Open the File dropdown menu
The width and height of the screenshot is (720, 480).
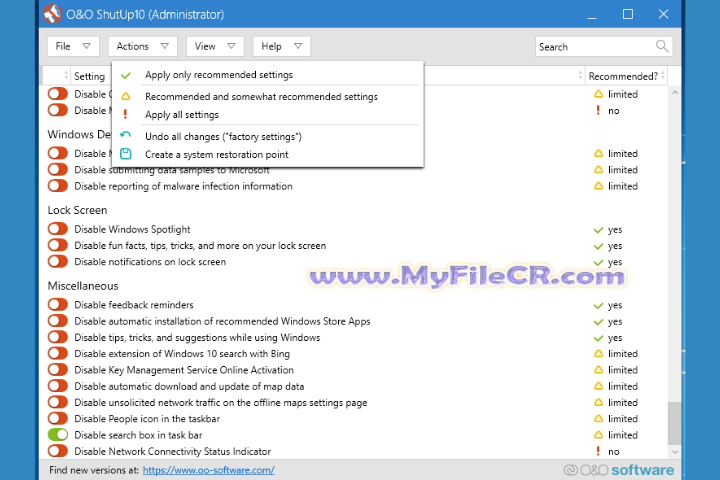point(73,46)
